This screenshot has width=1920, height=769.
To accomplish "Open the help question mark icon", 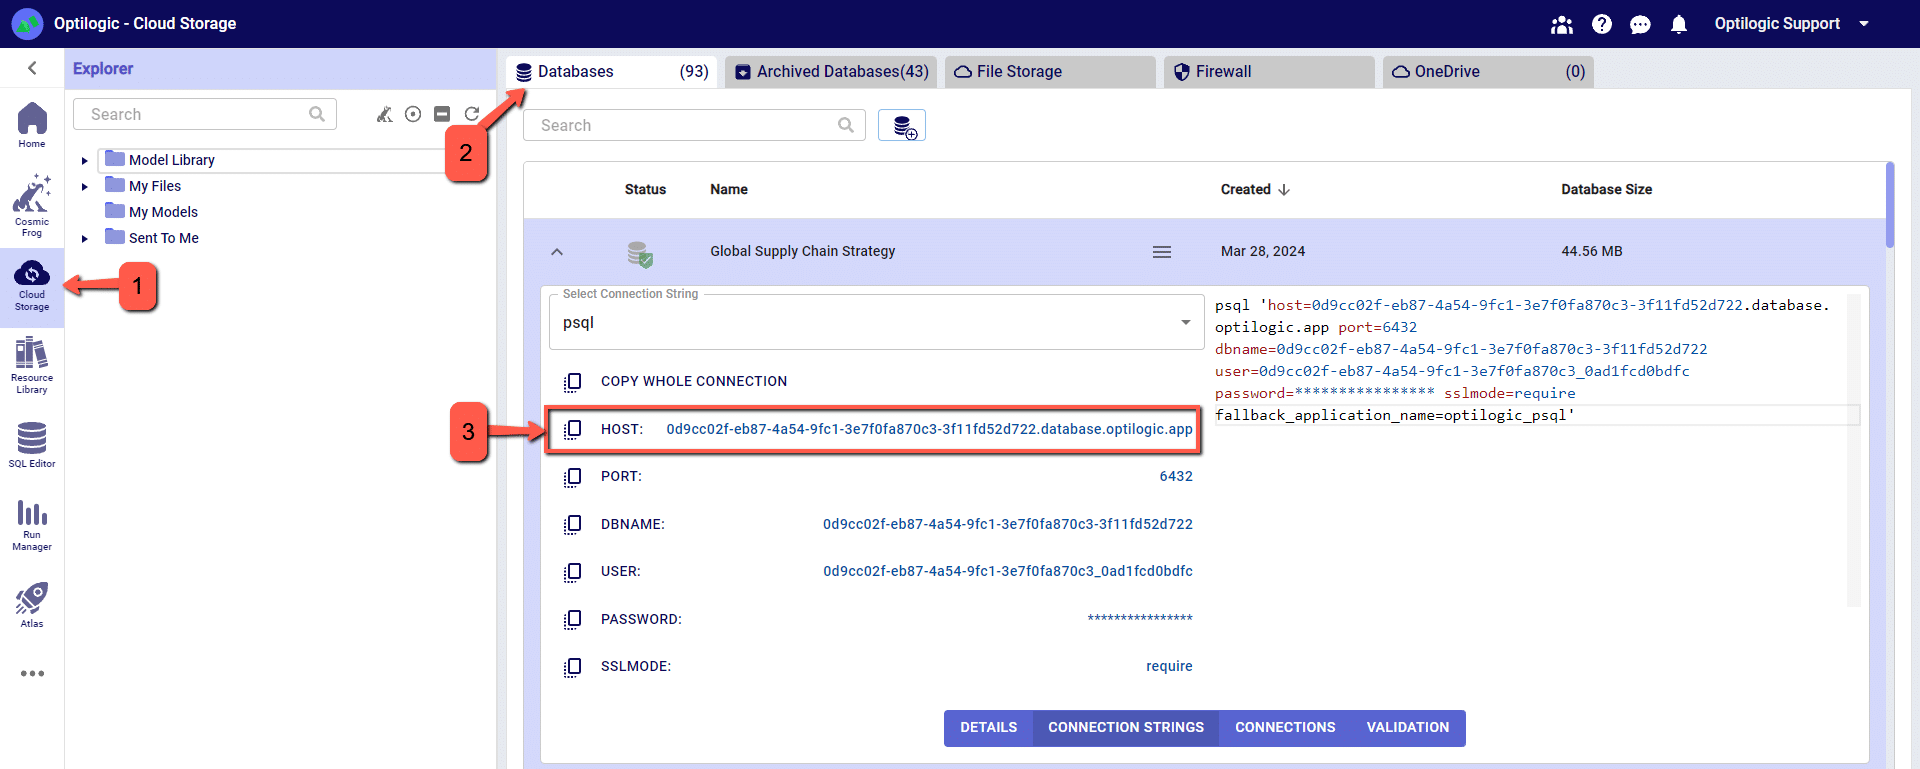I will (x=1602, y=24).
